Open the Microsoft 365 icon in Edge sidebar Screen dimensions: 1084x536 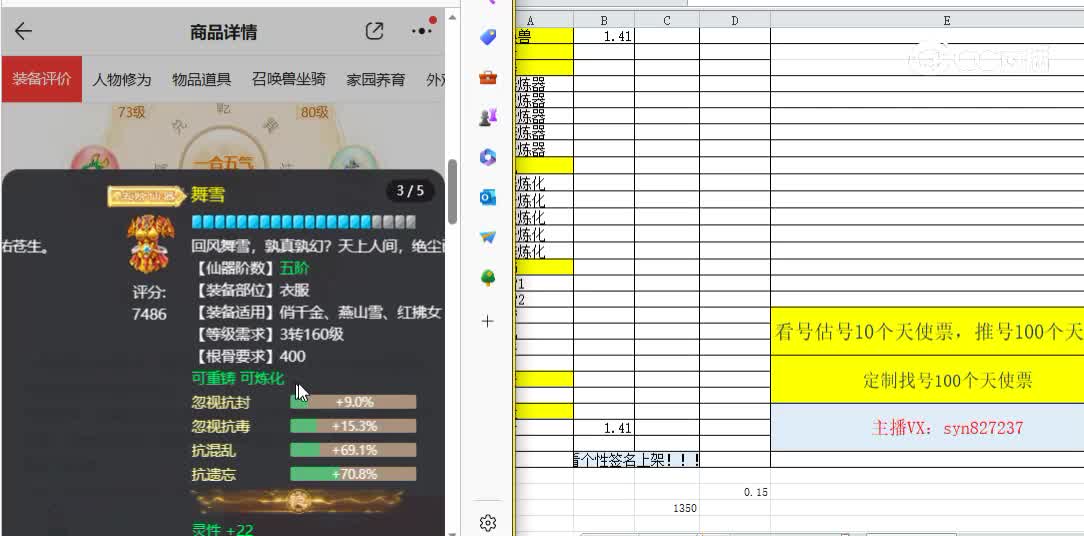click(488, 158)
